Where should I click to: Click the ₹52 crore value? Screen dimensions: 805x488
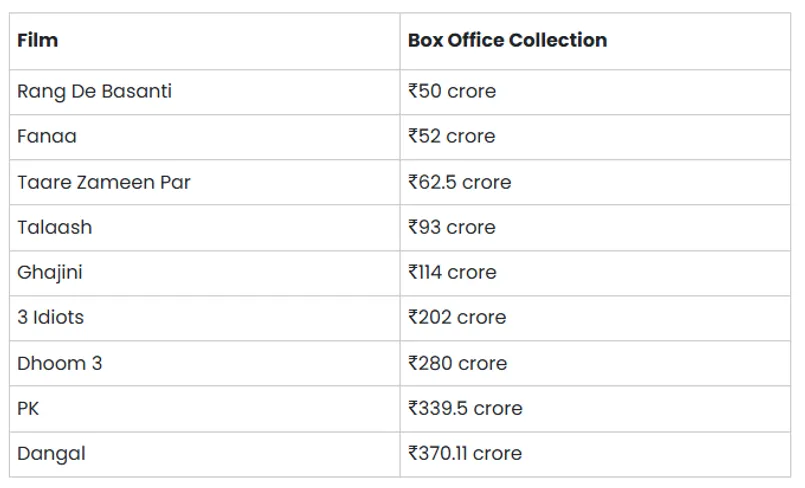tap(452, 137)
